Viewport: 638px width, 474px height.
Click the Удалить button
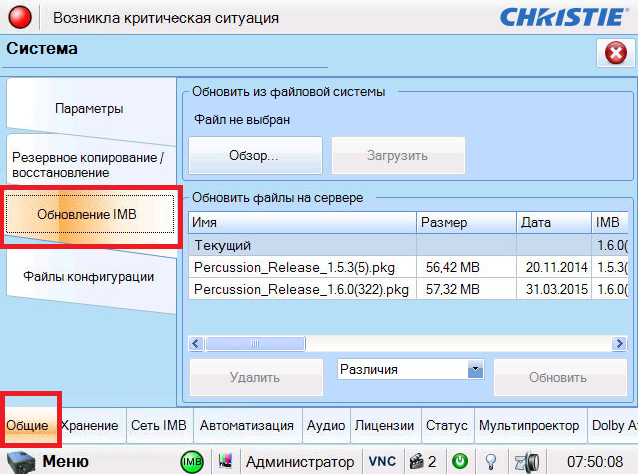tap(256, 377)
